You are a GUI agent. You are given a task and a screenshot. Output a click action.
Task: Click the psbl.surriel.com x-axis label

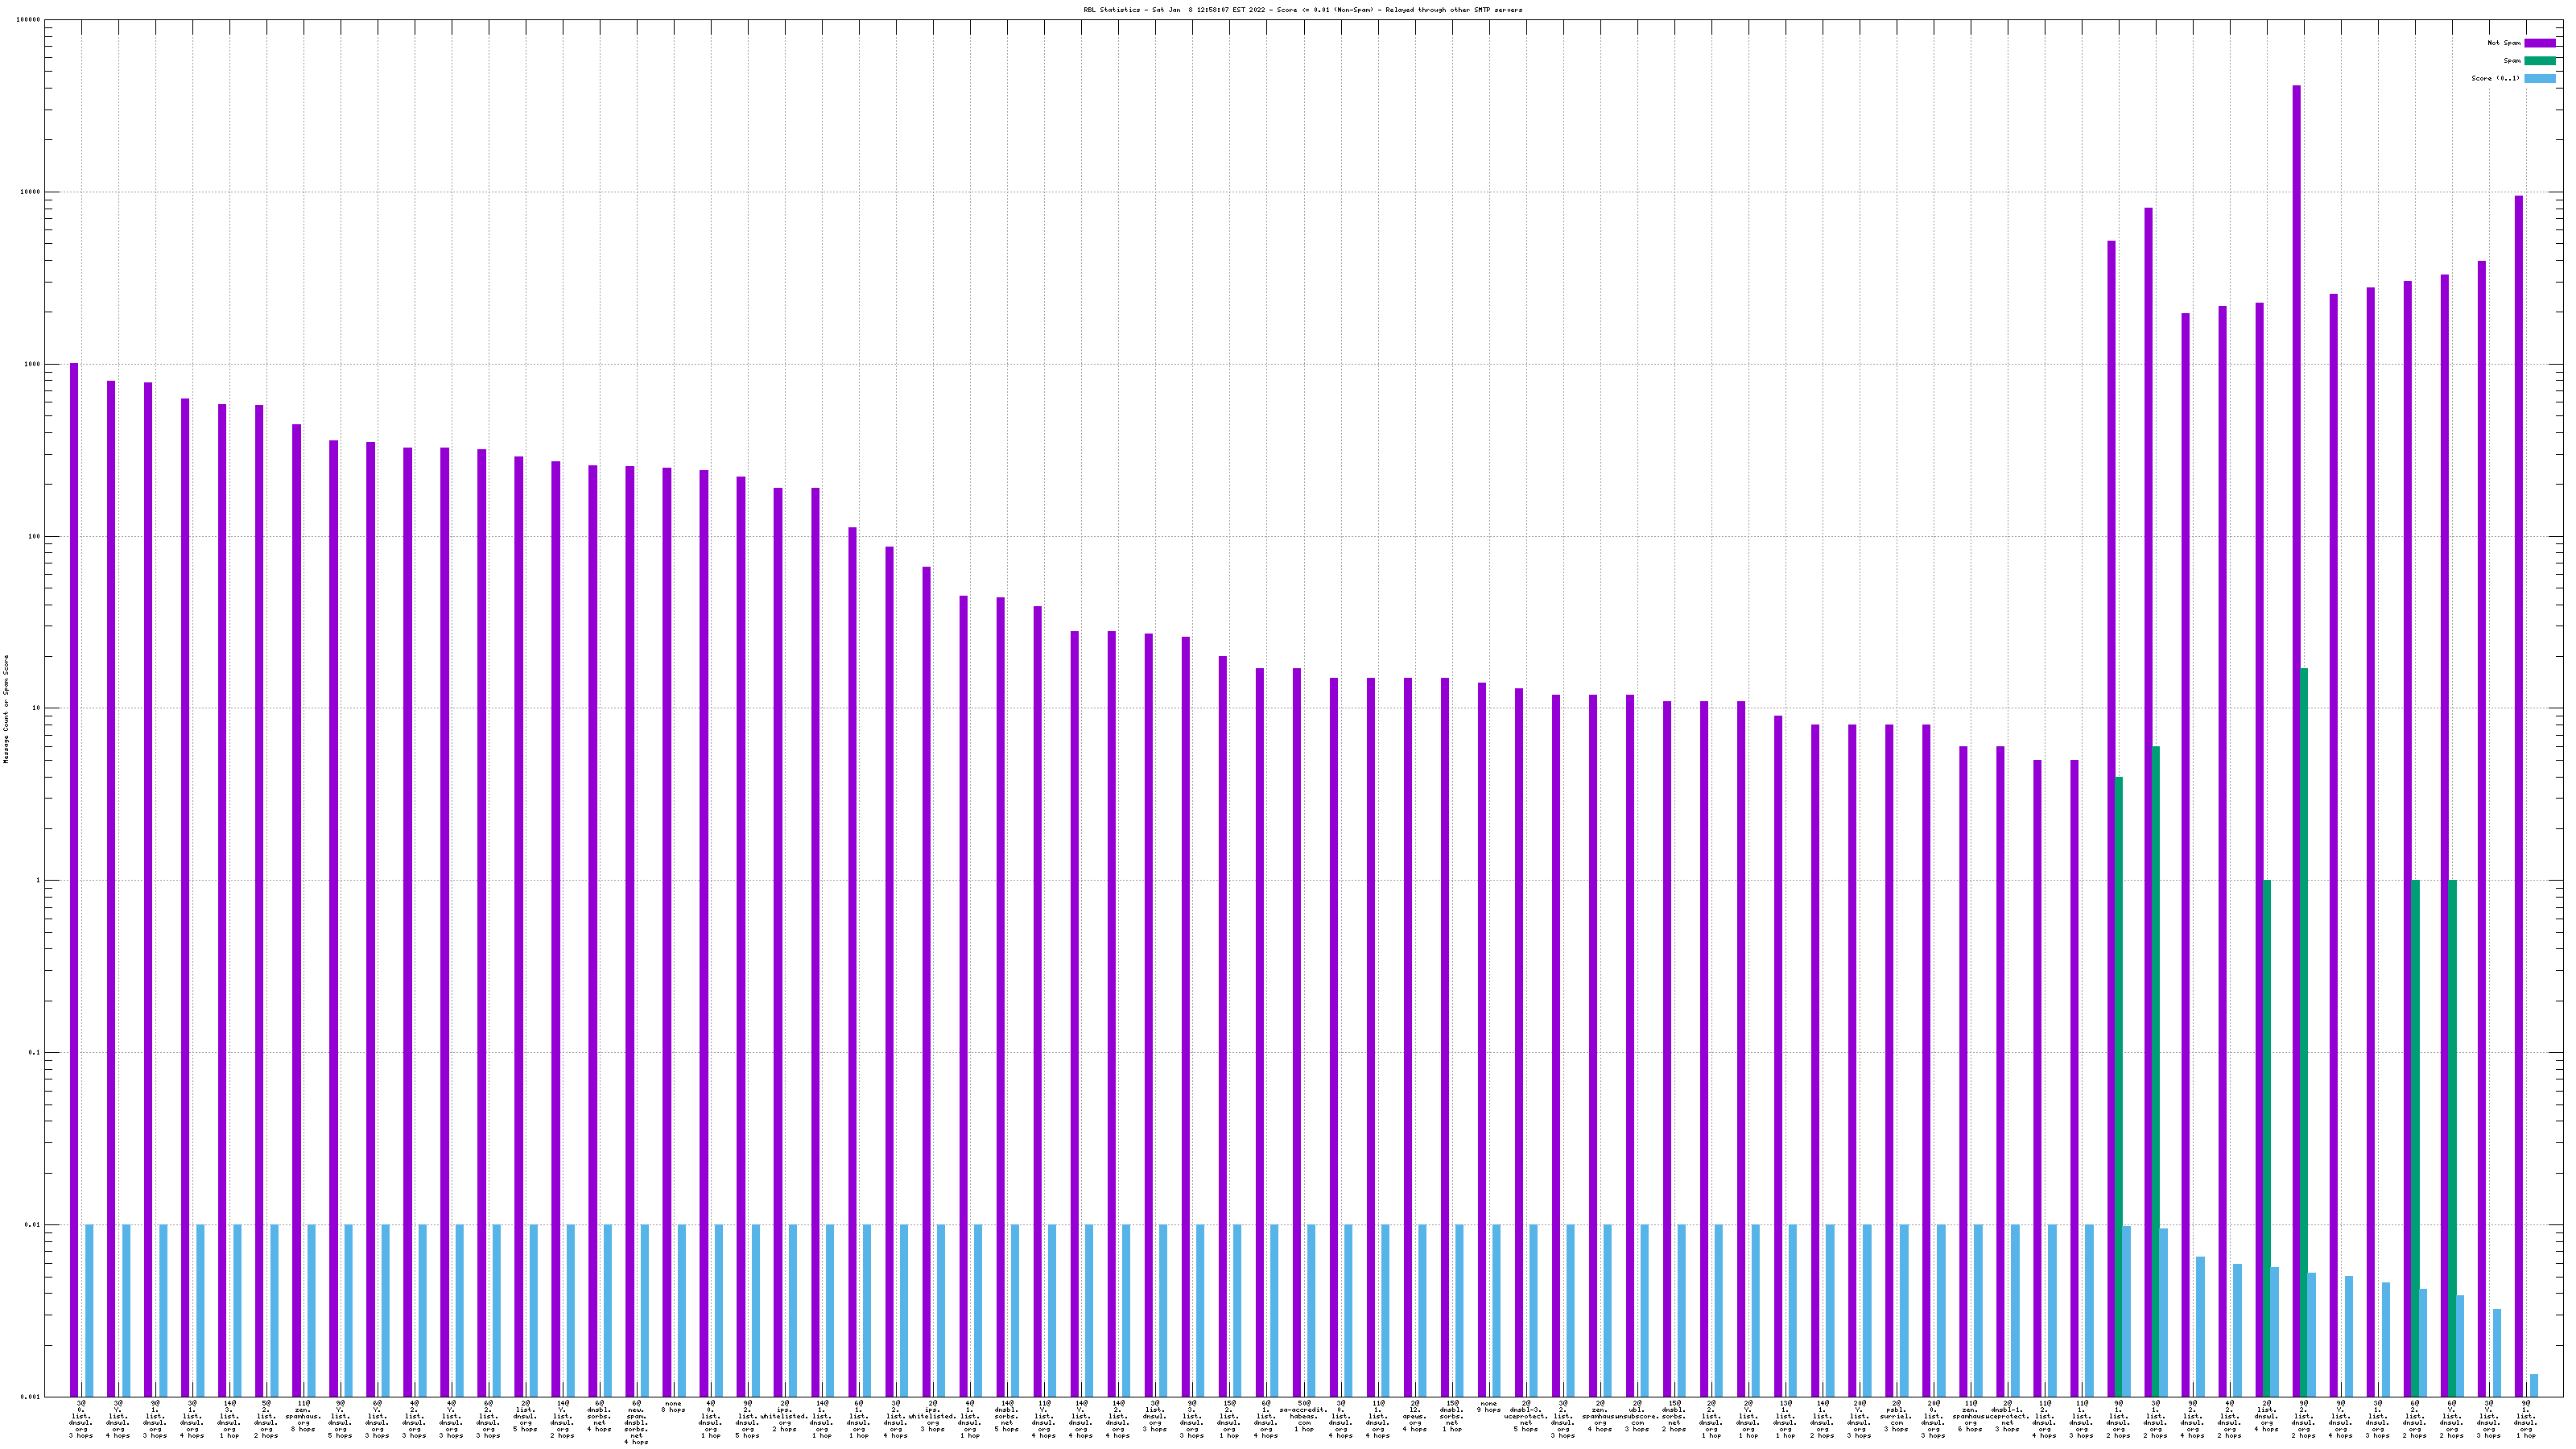pos(1896,1416)
